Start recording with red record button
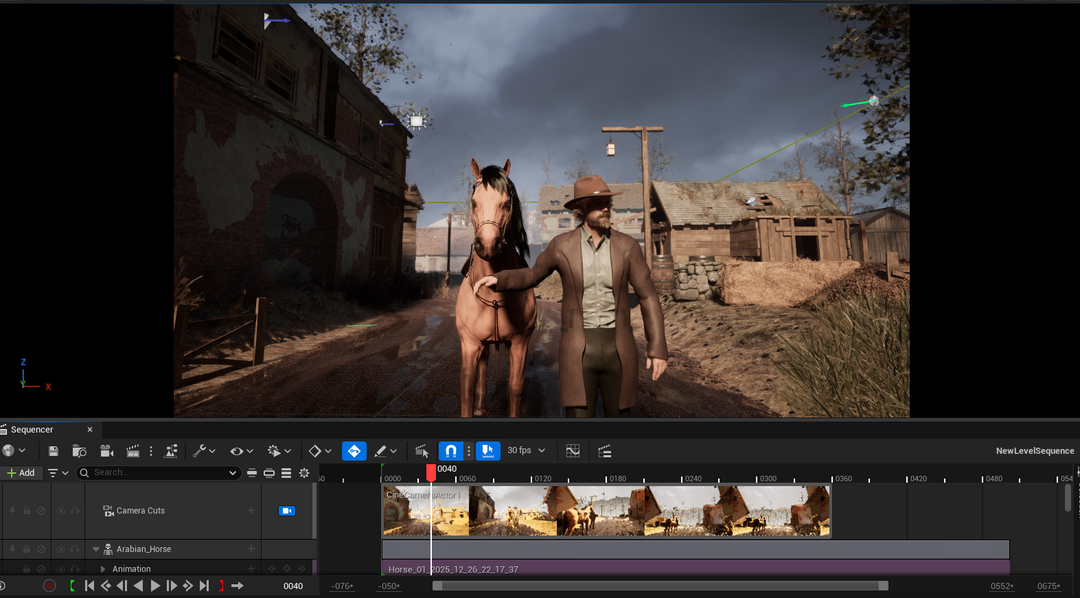Viewport: 1080px width, 598px height. coord(50,586)
